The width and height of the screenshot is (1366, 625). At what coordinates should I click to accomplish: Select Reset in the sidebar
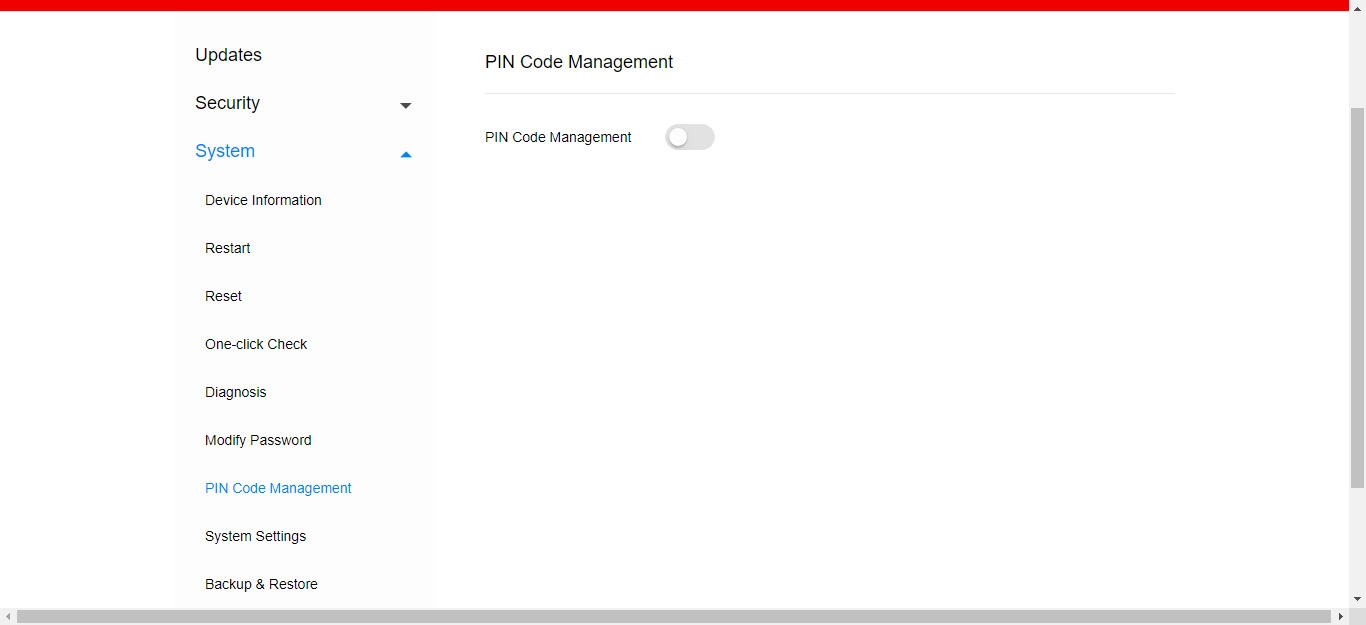(223, 296)
